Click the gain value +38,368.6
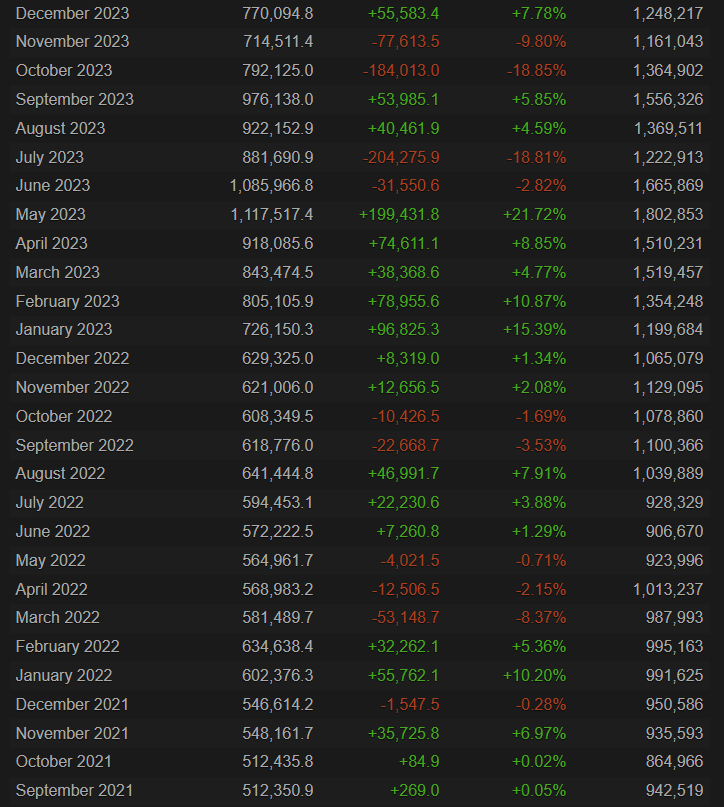This screenshot has width=724, height=807. [x=403, y=272]
